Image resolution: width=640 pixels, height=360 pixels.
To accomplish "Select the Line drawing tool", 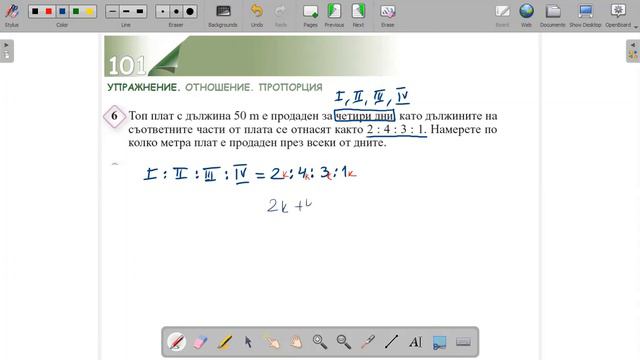I will [391, 342].
